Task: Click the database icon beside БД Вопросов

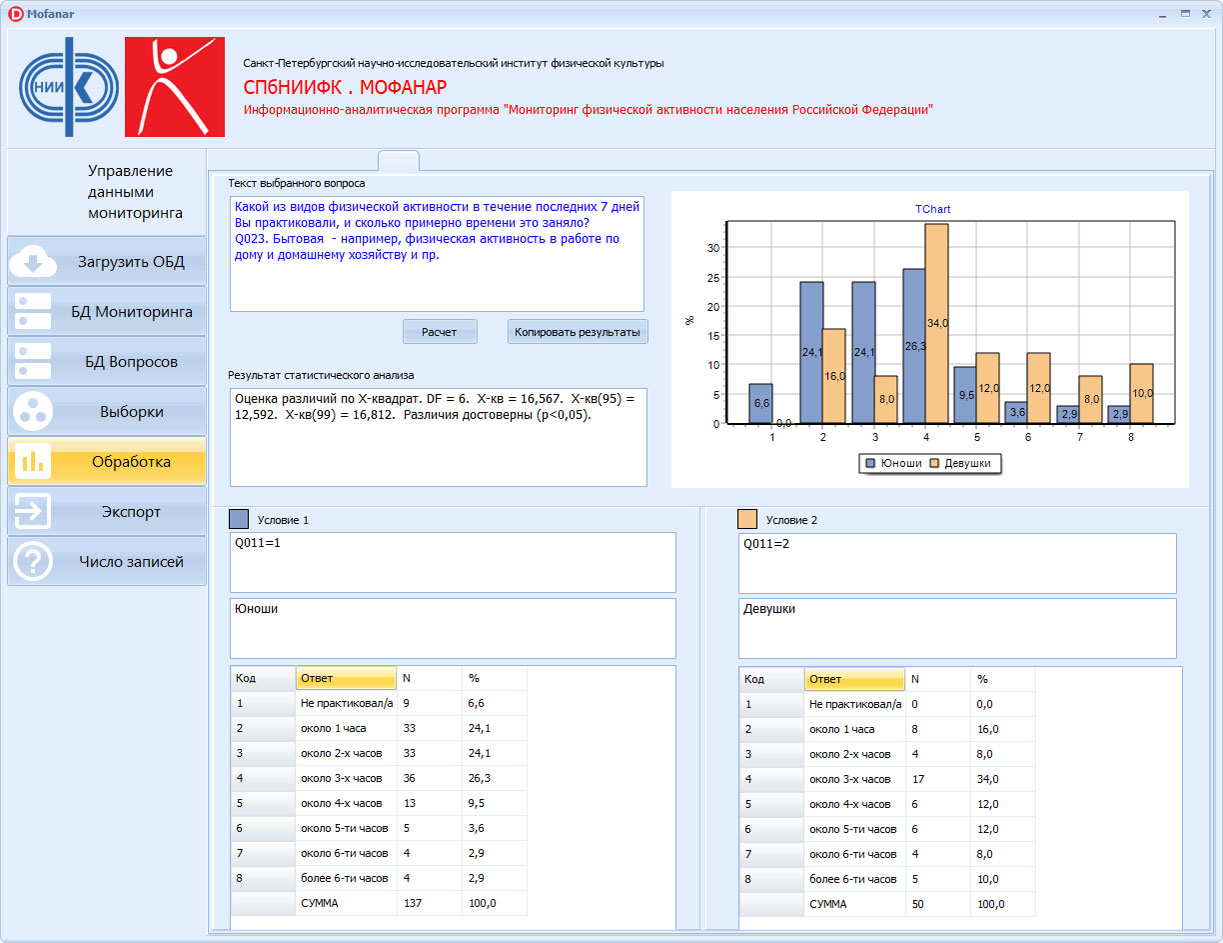Action: pyautogui.click(x=32, y=362)
